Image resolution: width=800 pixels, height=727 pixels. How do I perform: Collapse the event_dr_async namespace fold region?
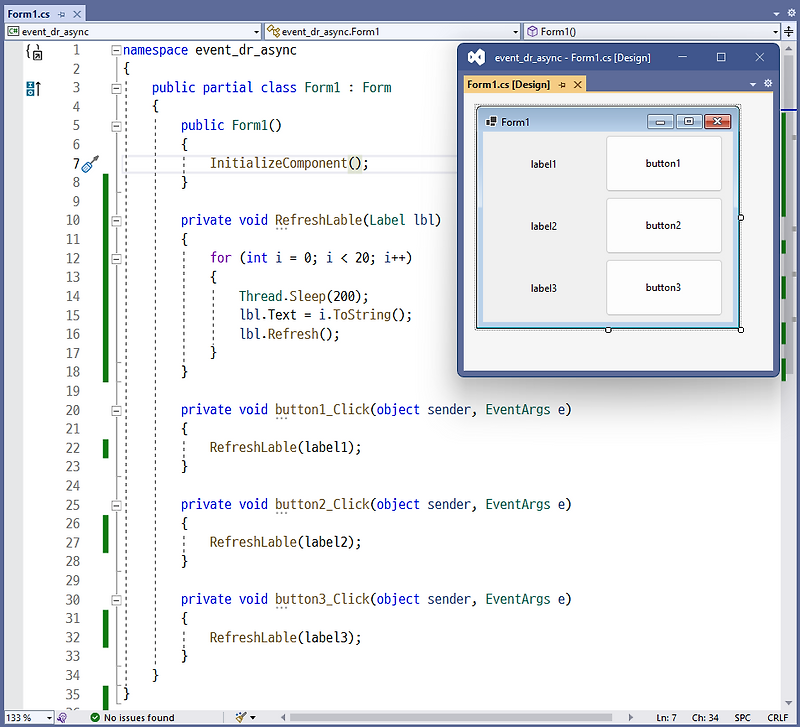pyautogui.click(x=116, y=50)
